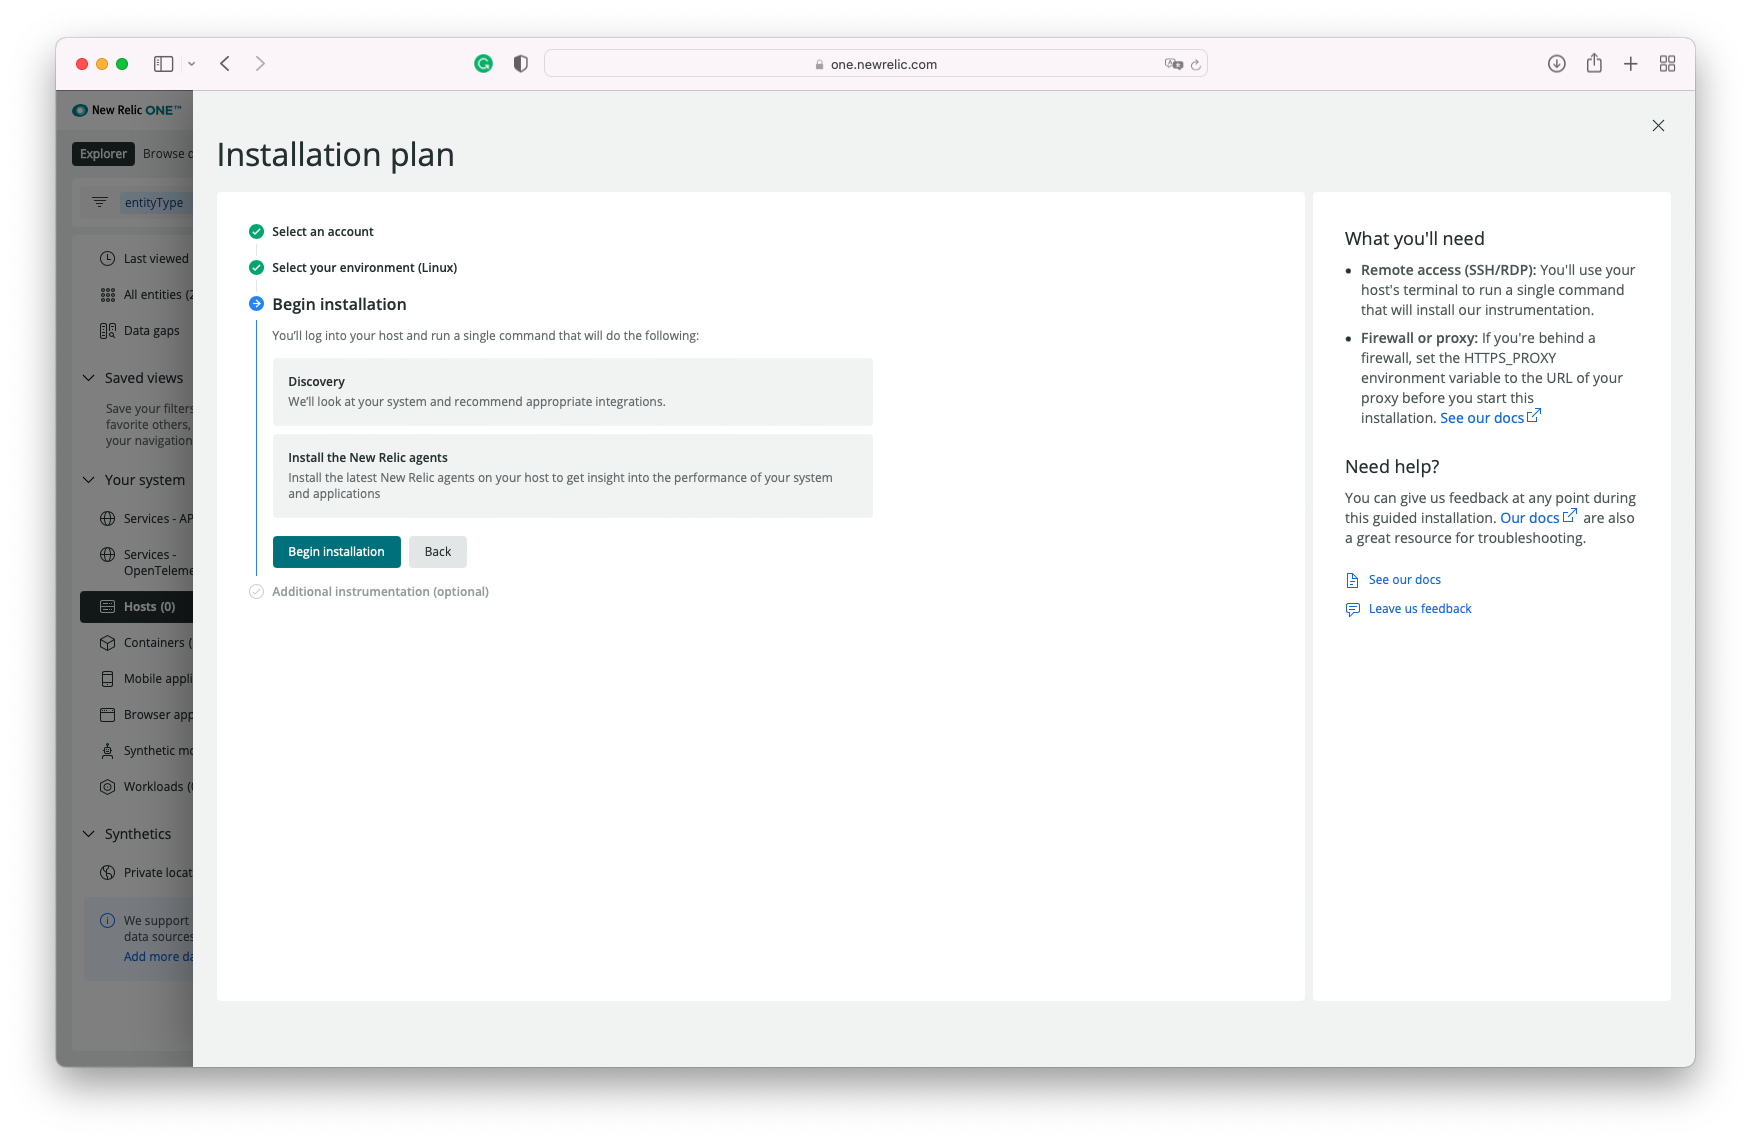This screenshot has height=1141, width=1751.
Task: Open See our docs link under Firewall
Action: (x=1490, y=418)
